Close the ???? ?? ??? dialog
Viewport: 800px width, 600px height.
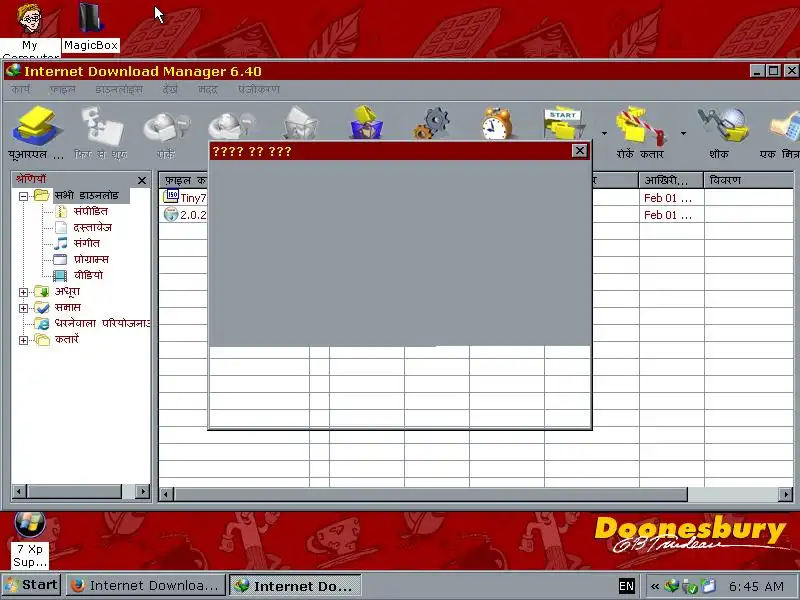click(580, 151)
